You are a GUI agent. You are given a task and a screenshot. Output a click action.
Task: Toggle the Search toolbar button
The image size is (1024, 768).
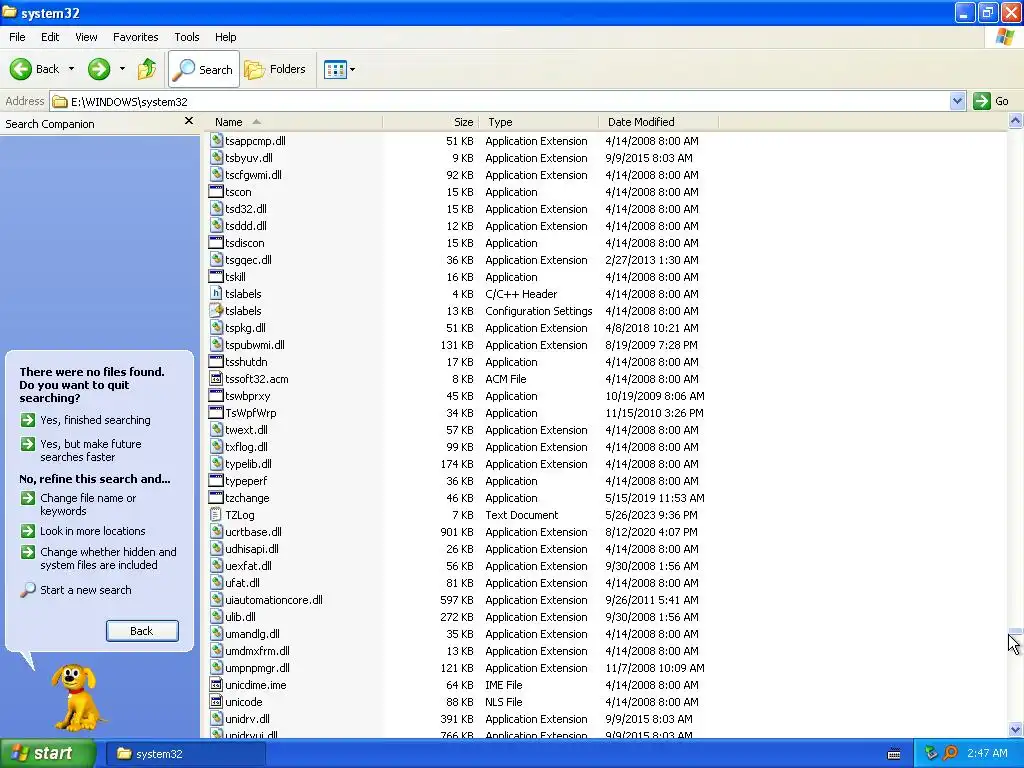pos(204,69)
